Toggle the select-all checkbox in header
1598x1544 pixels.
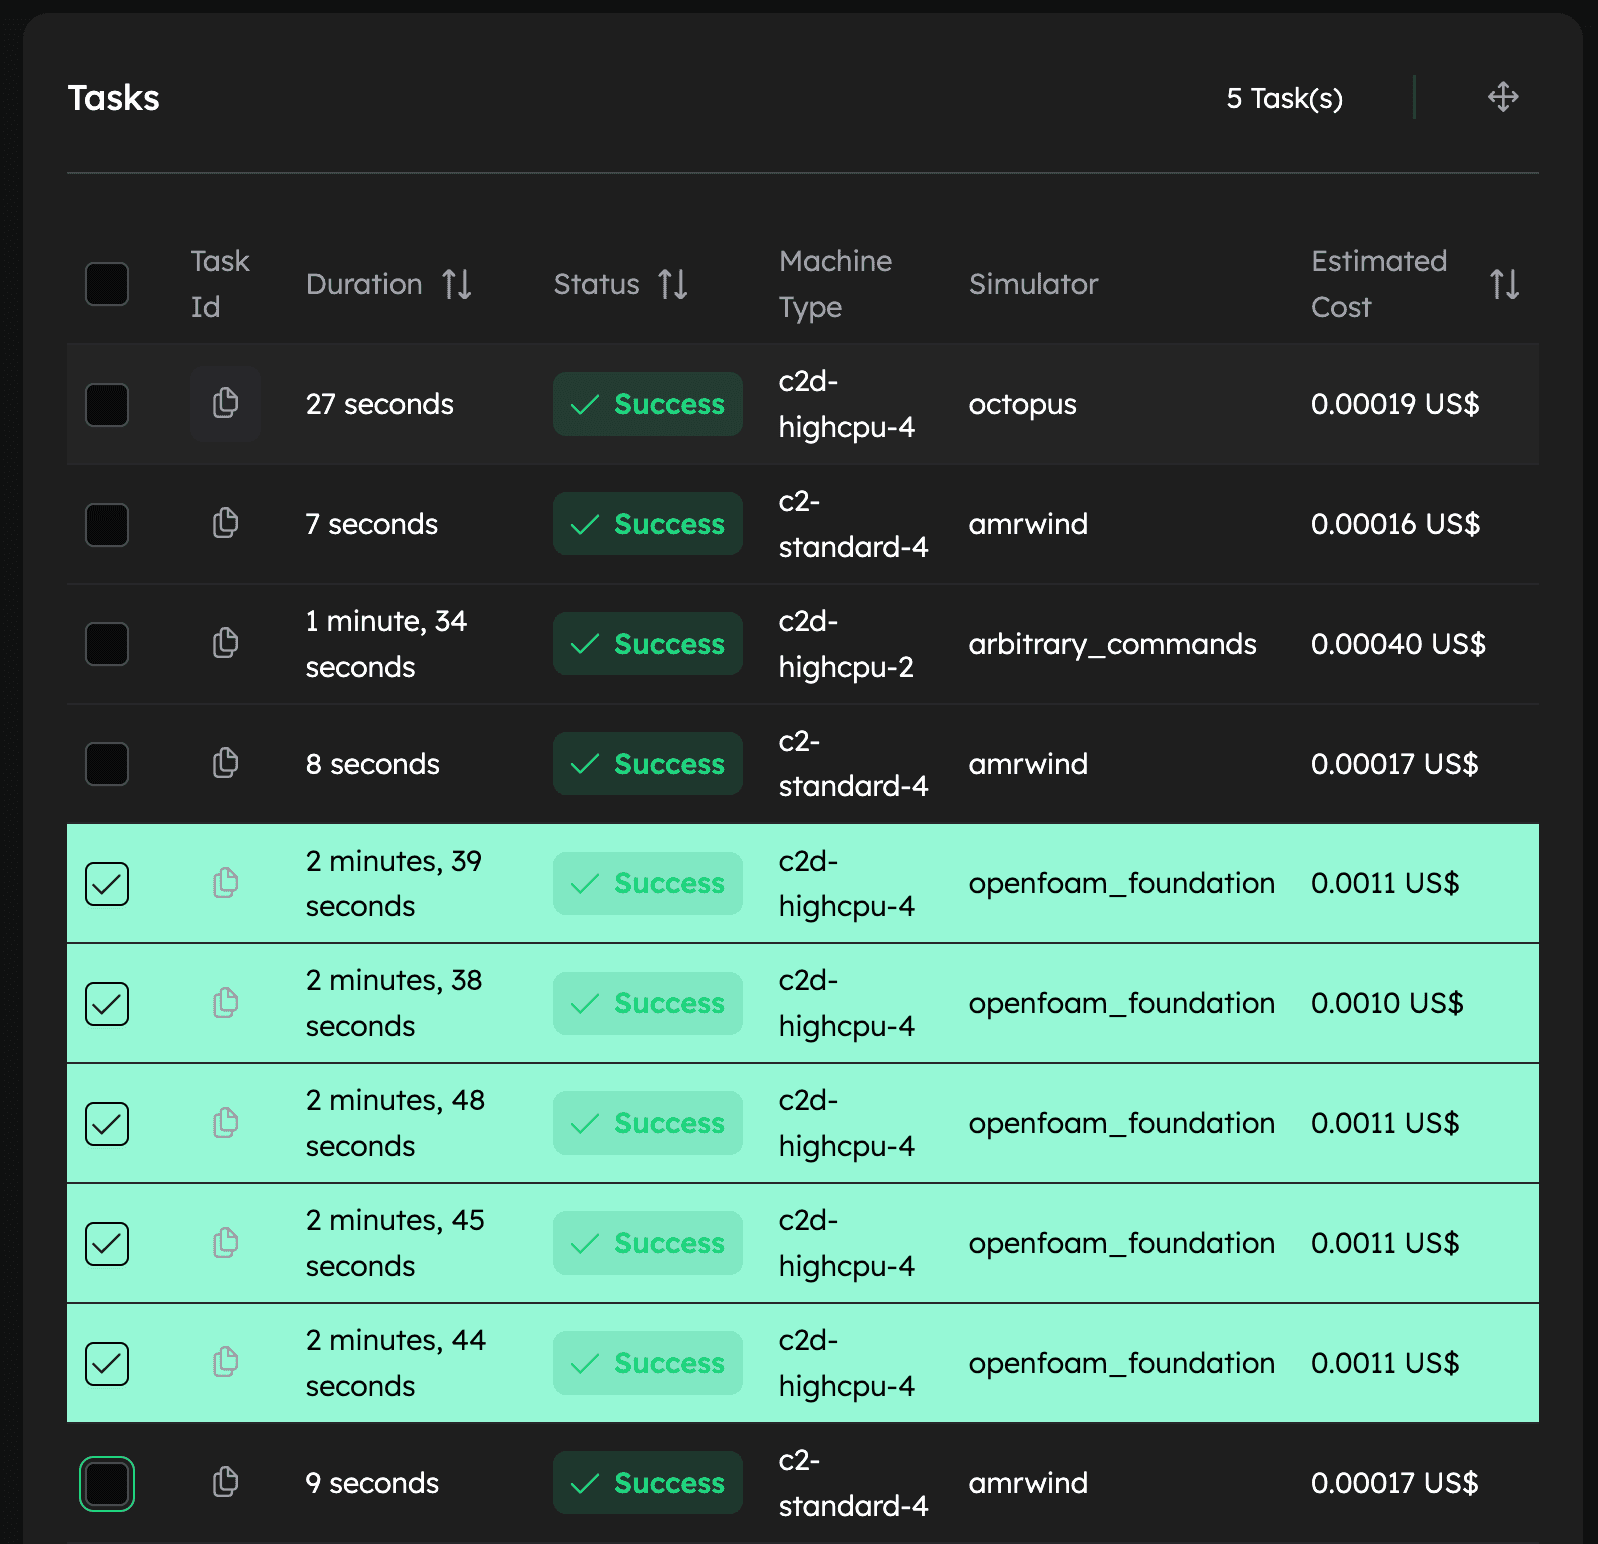pos(107,284)
